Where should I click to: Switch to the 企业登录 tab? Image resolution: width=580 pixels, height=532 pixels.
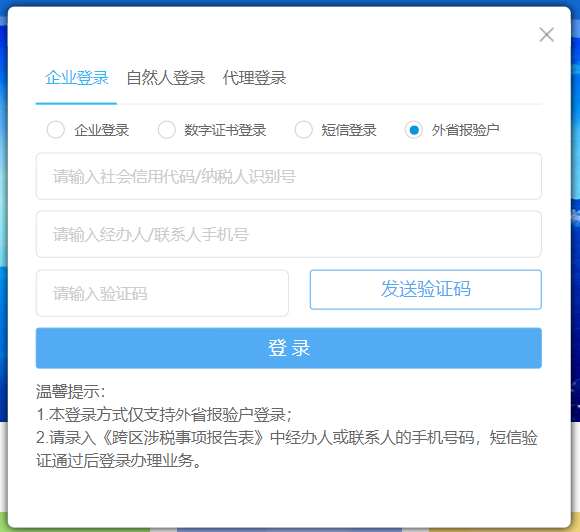click(77, 78)
